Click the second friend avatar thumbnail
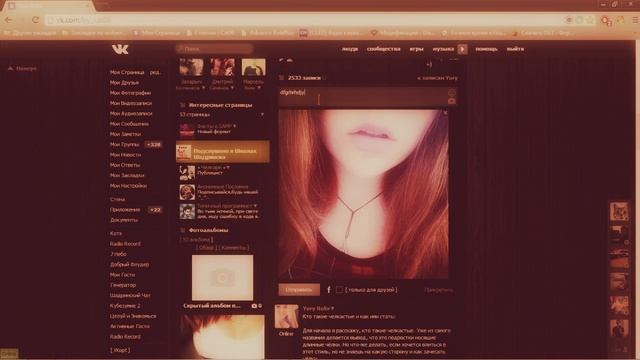The width and height of the screenshot is (640, 360). tap(222, 67)
